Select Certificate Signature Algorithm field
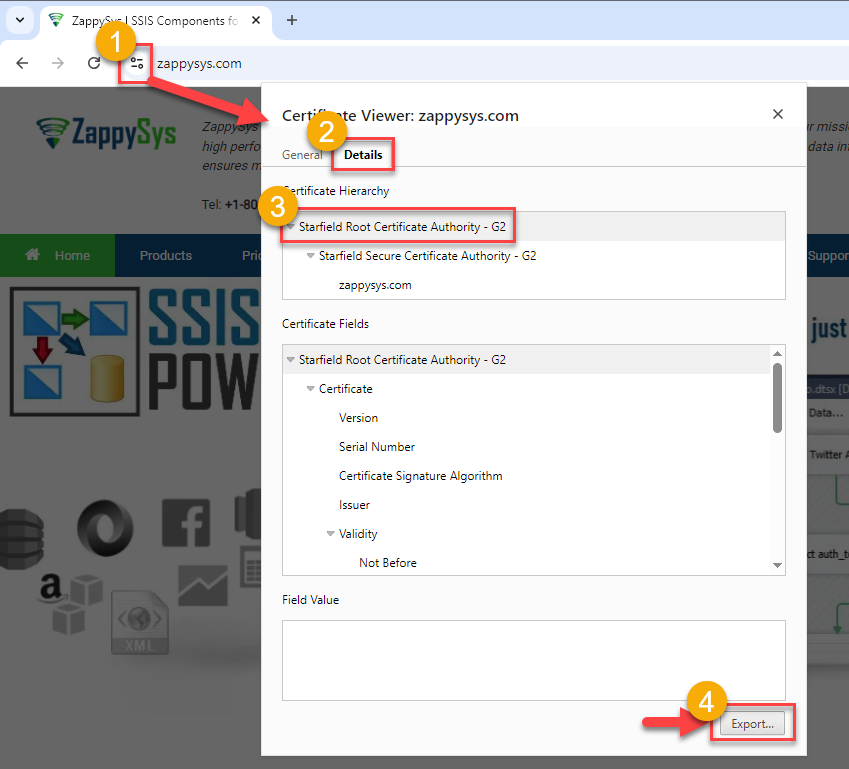Image resolution: width=849 pixels, height=769 pixels. 420,476
